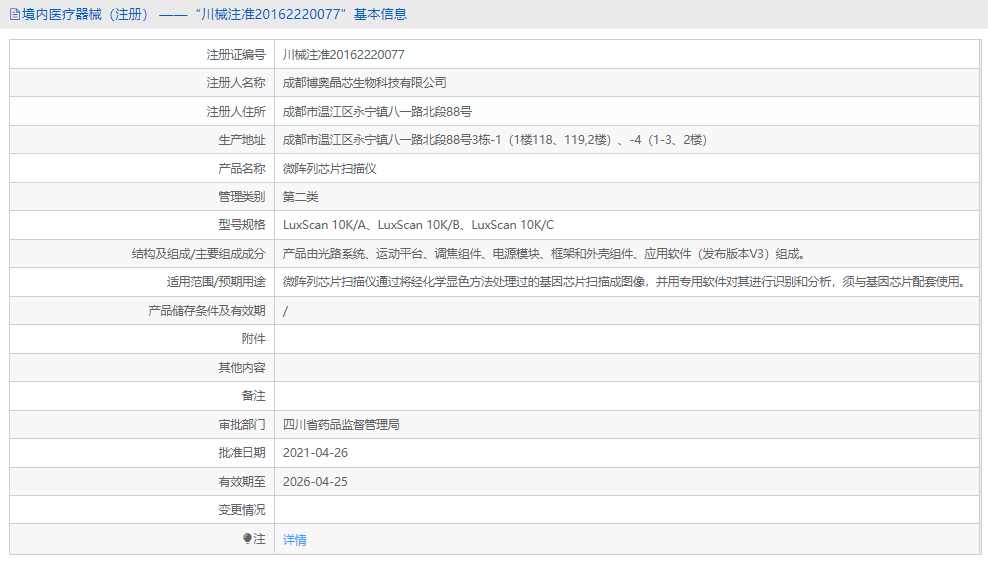This screenshot has height=561, width=988.
Task: Click the 备注 label
Action: click(x=253, y=396)
